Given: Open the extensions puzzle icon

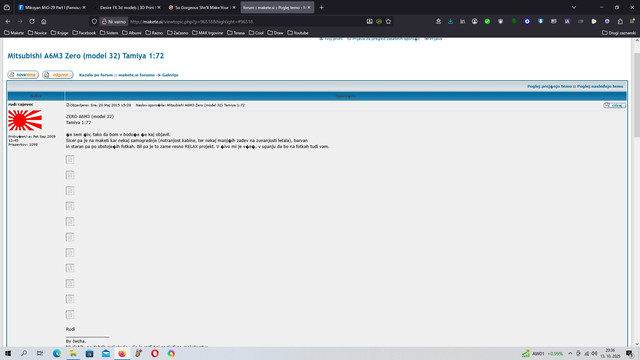Looking at the screenshot, I should 620,21.
